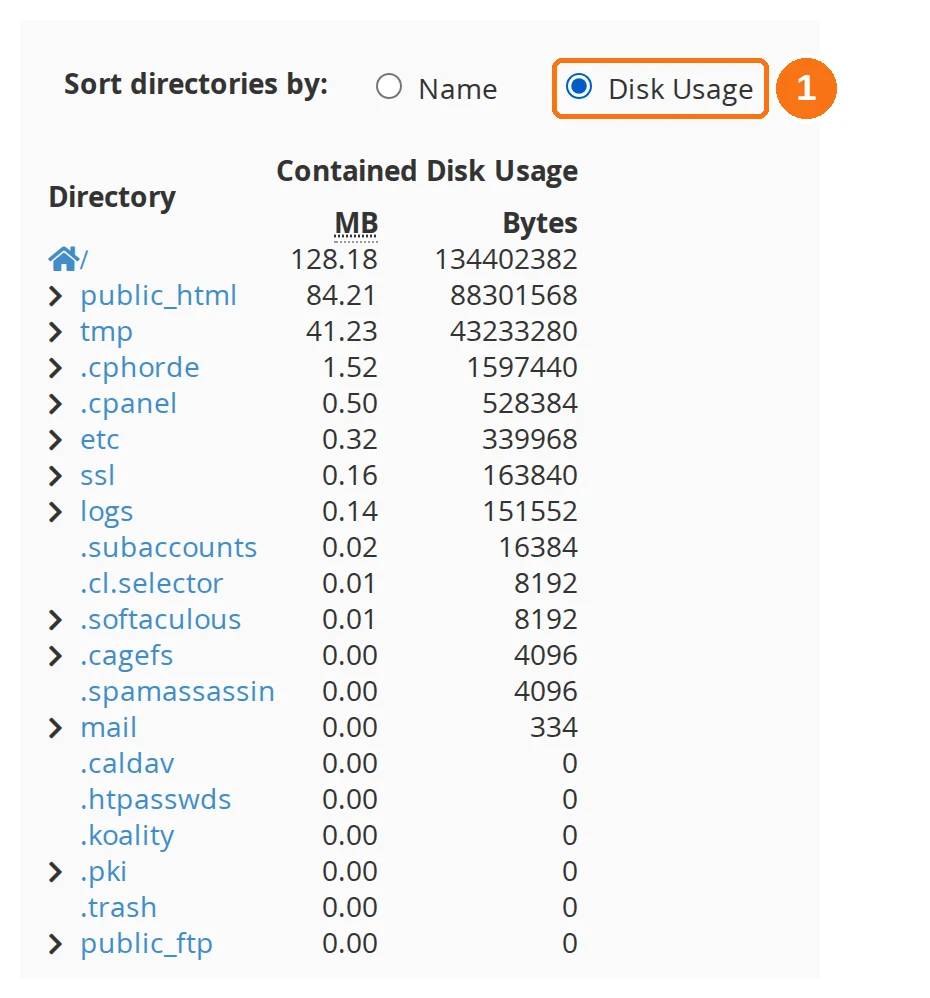This screenshot has width=930, height=998.
Task: Open the public_ftp directory link
Action: [x=146, y=945]
